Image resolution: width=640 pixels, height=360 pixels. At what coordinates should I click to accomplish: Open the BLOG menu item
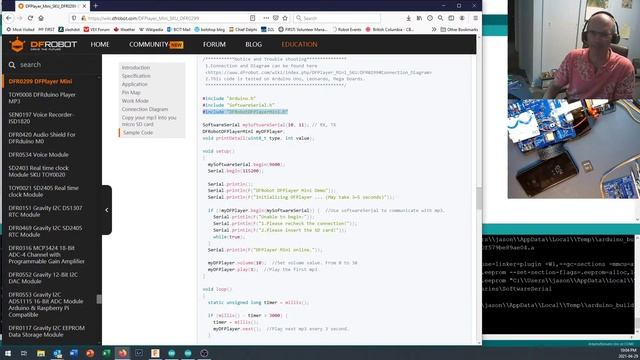point(253,44)
